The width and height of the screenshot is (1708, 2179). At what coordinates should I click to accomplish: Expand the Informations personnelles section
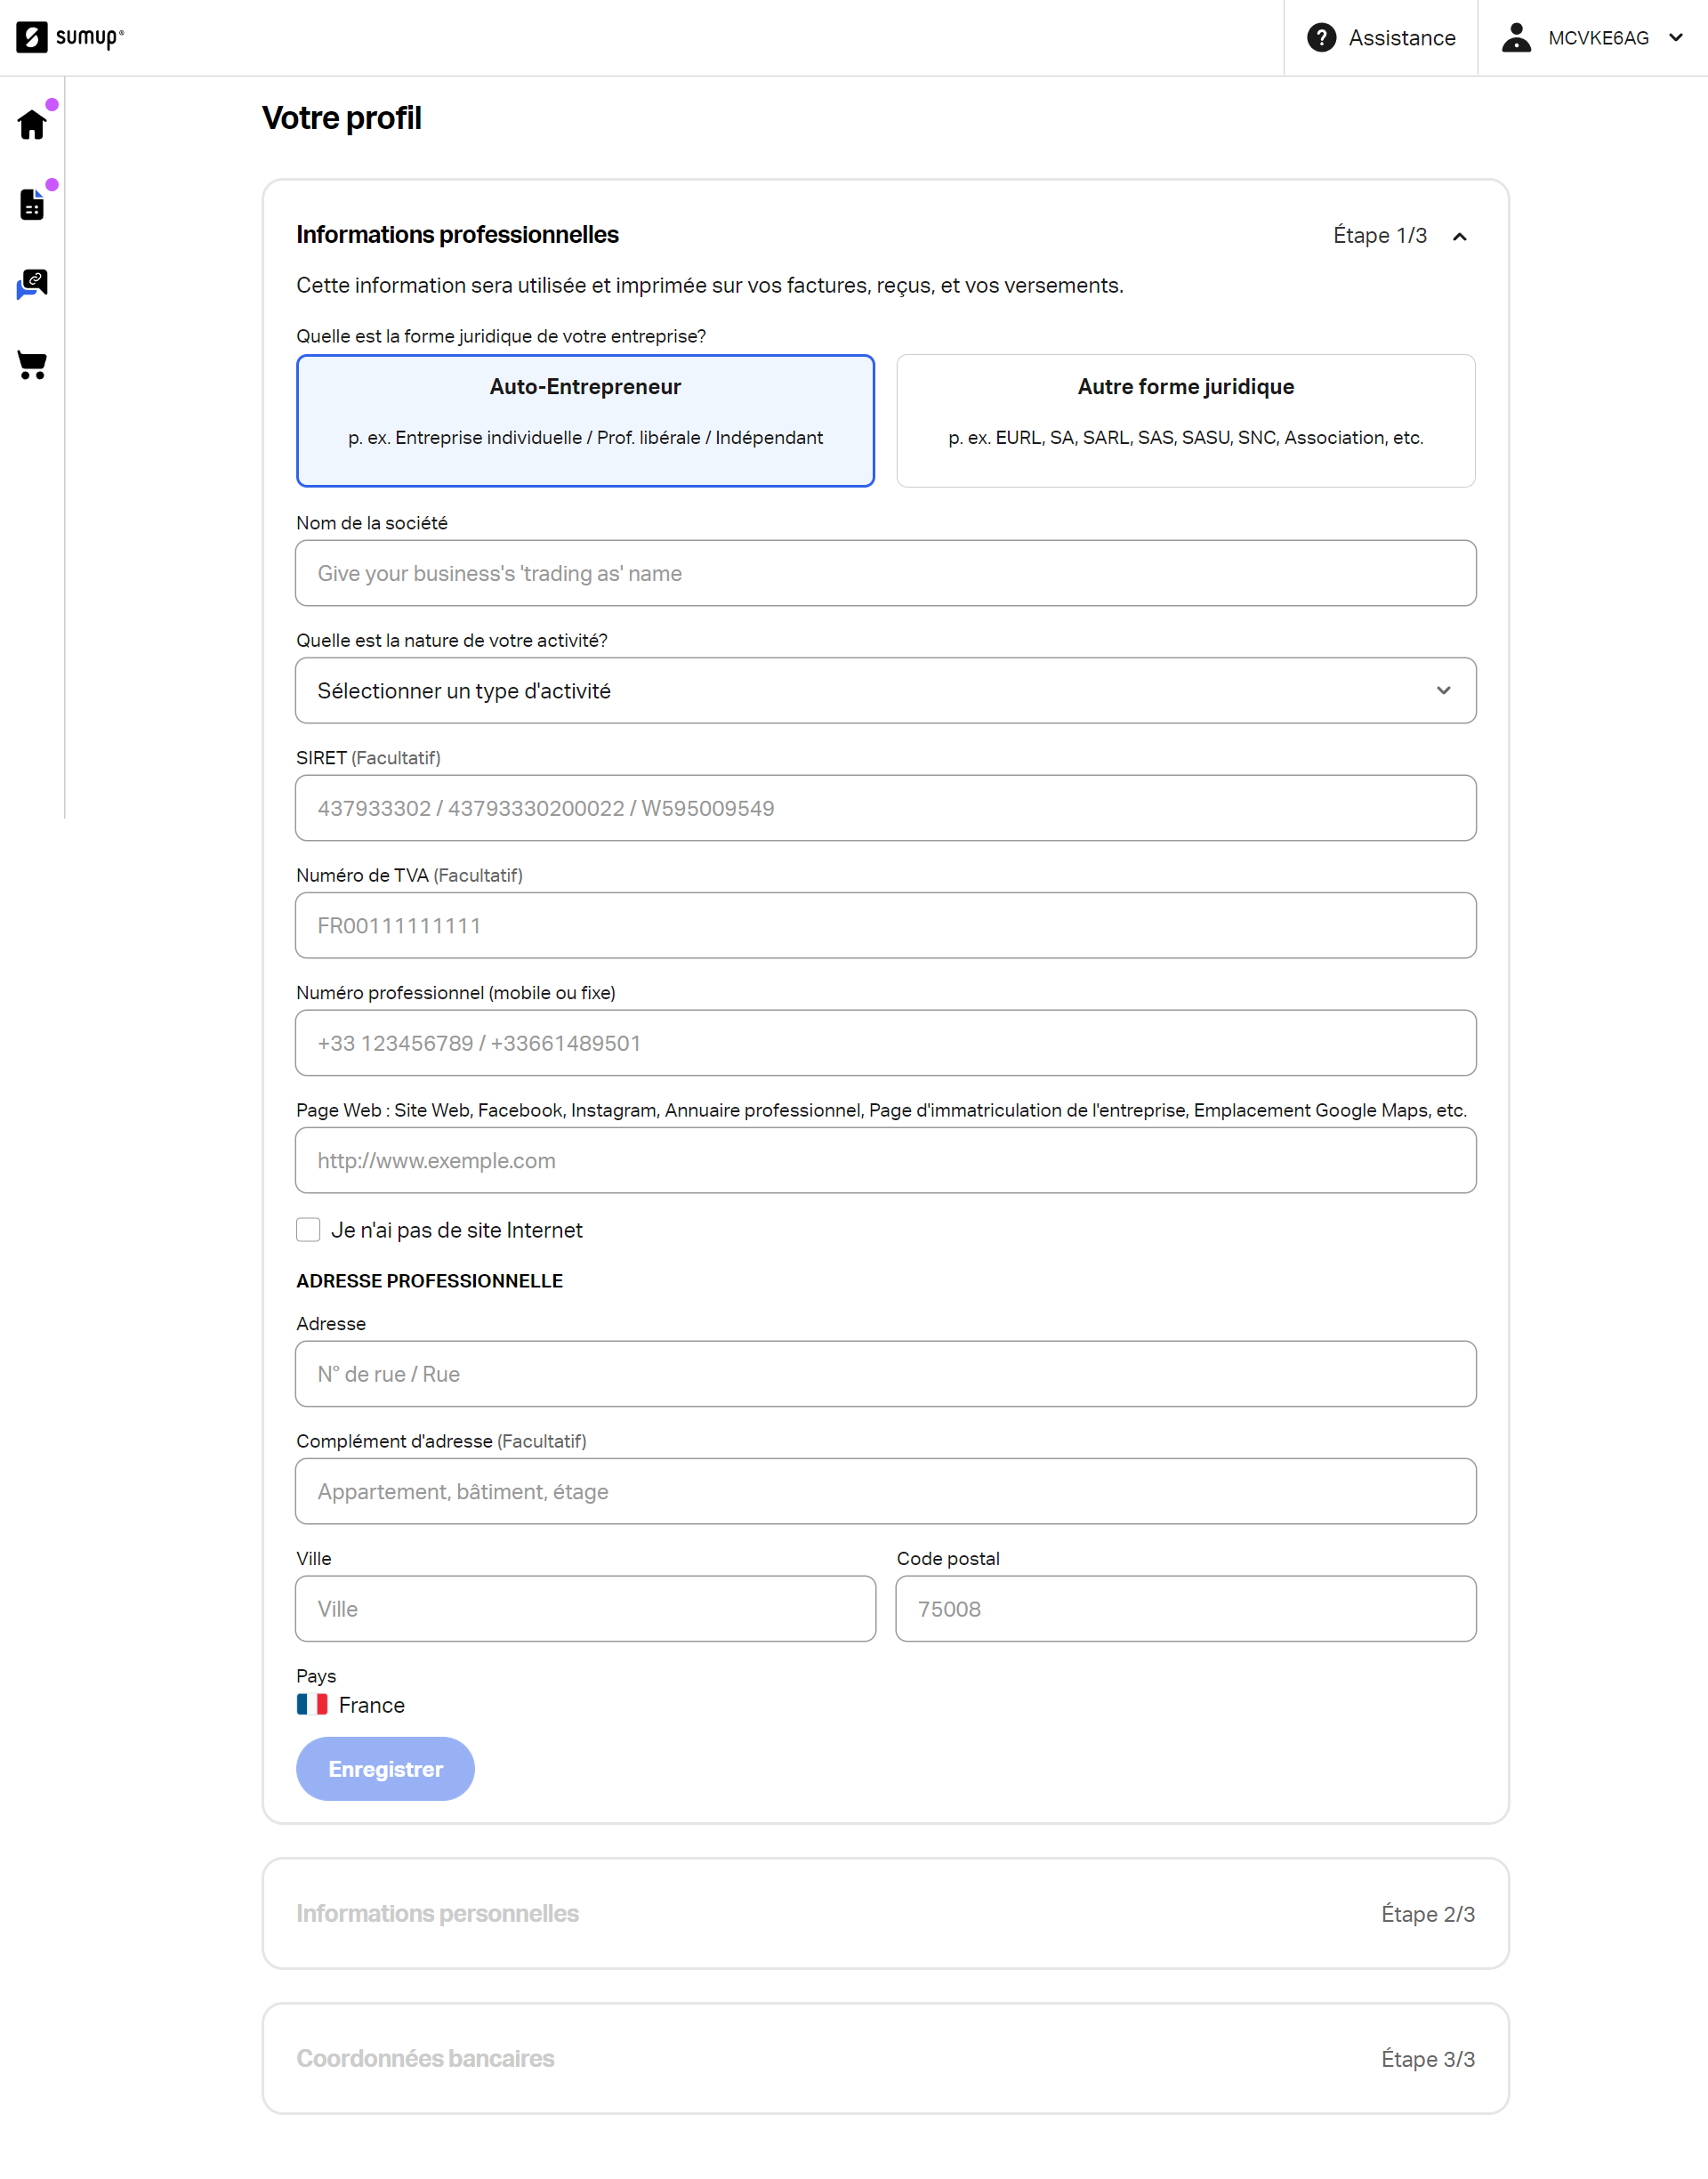(885, 1913)
